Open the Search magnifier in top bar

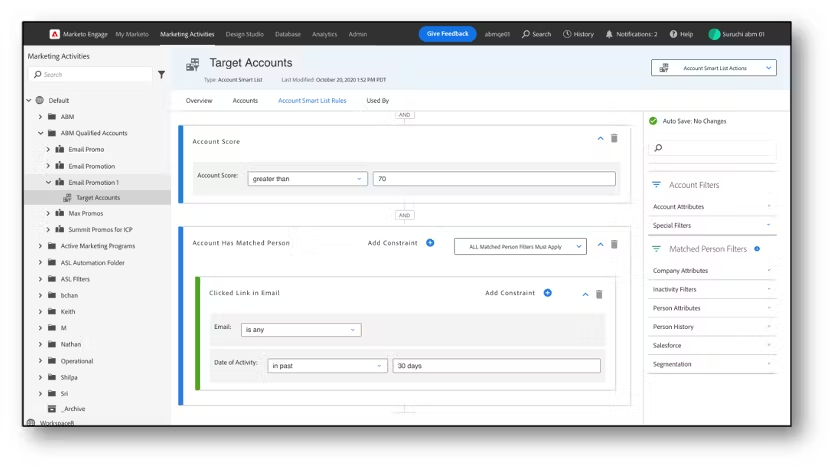pyautogui.click(x=526, y=34)
